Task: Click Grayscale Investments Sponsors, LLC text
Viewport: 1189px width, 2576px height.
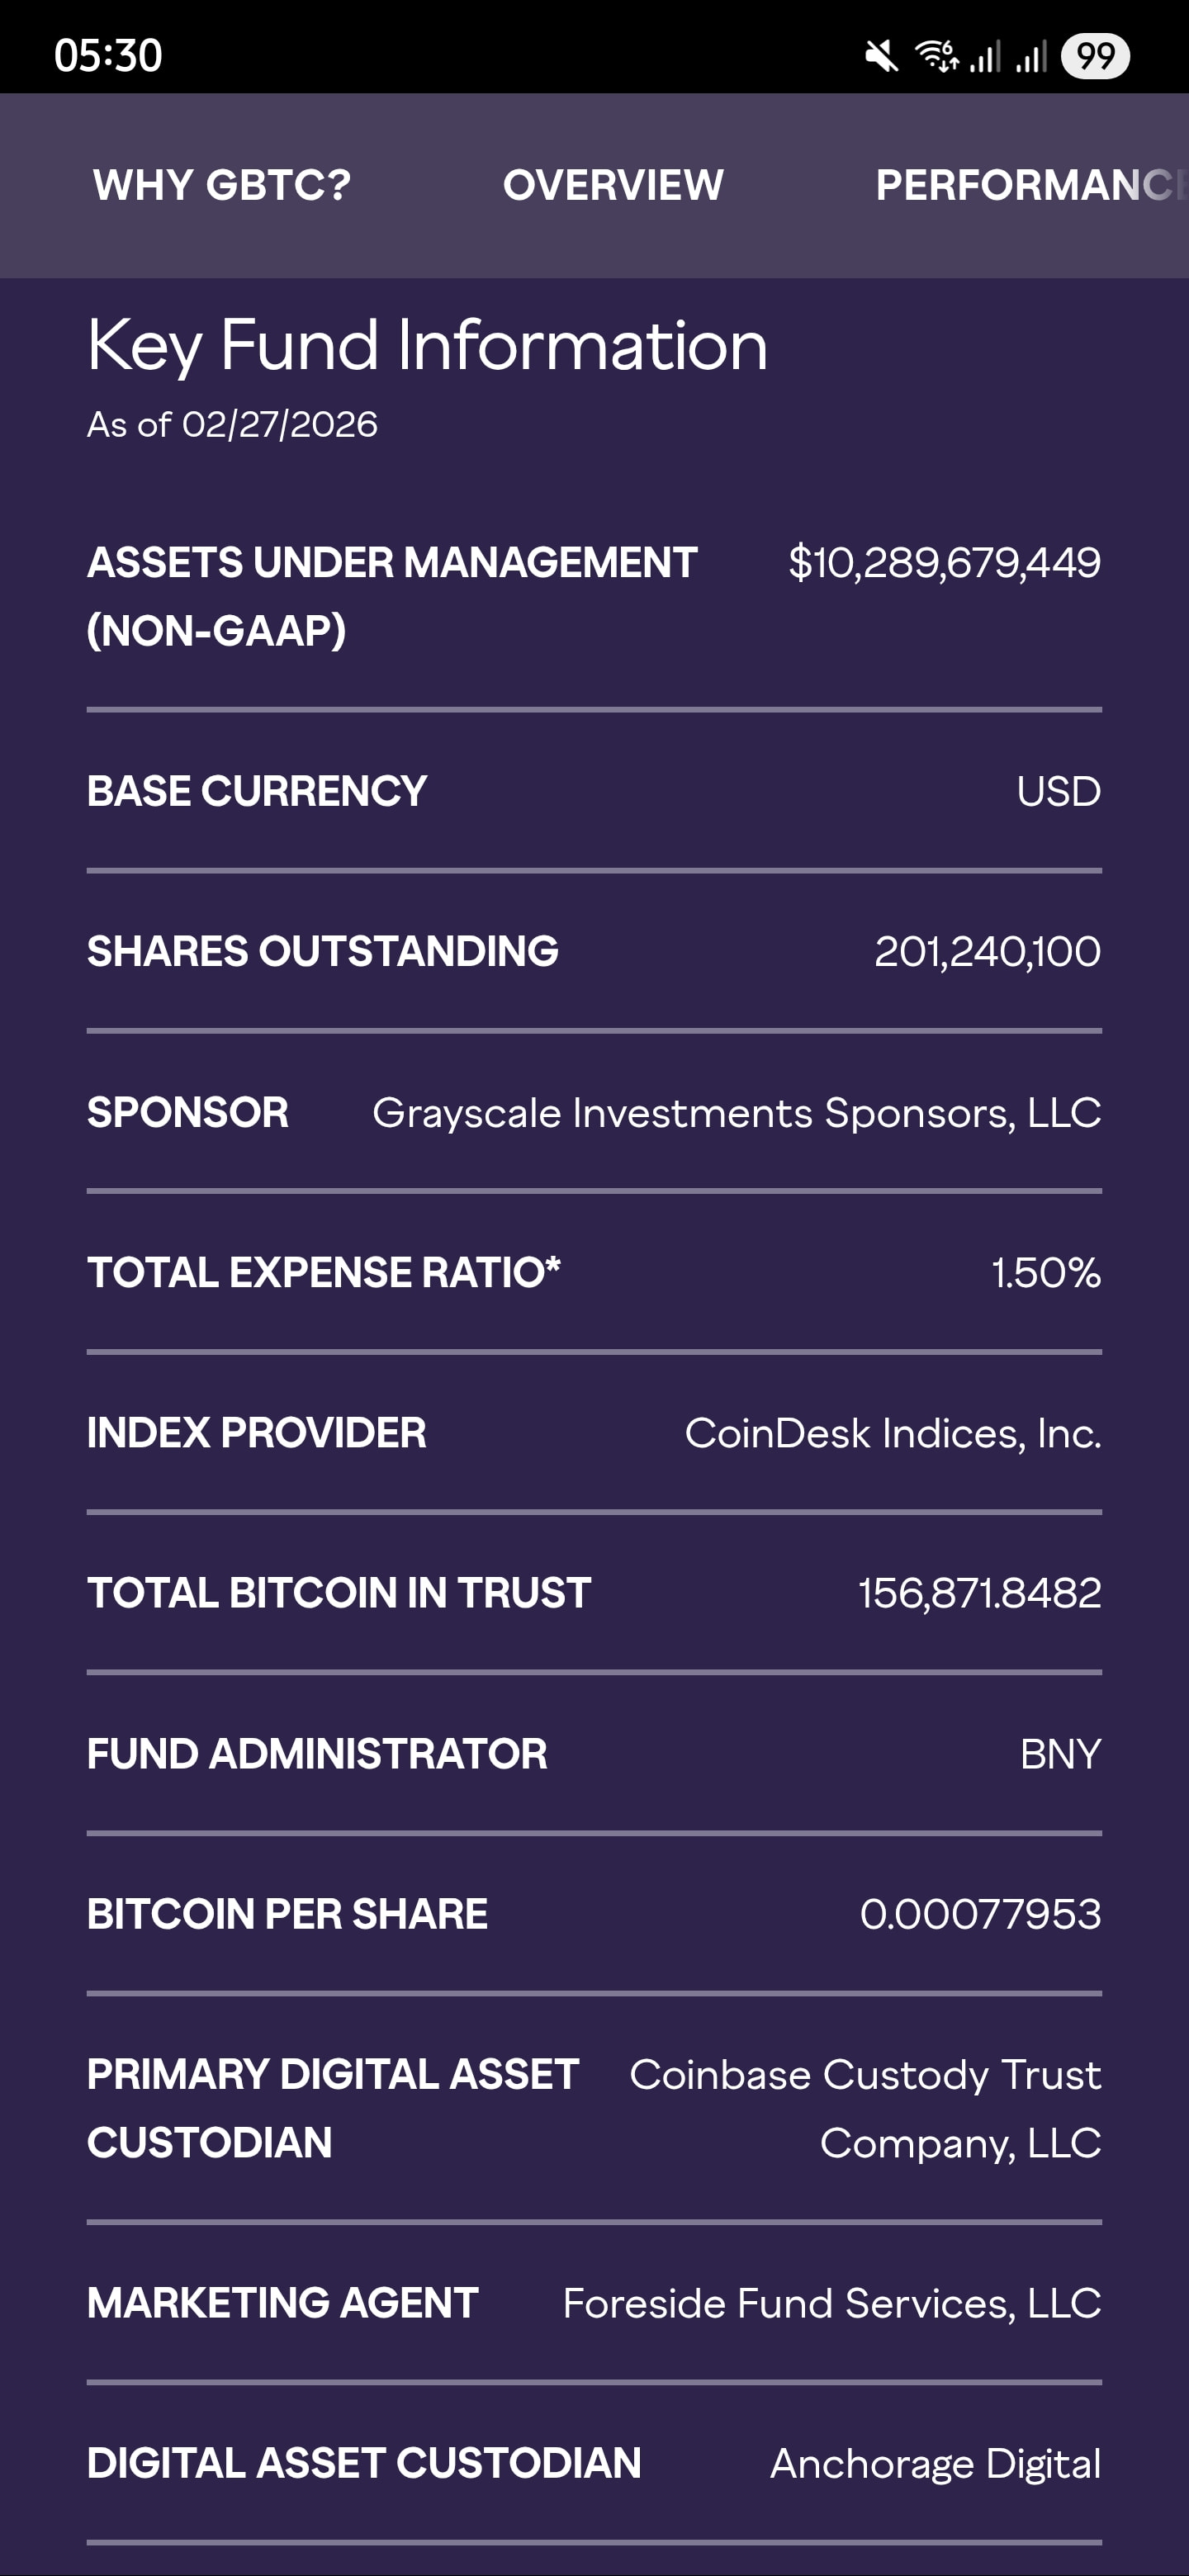Action: coord(736,1113)
